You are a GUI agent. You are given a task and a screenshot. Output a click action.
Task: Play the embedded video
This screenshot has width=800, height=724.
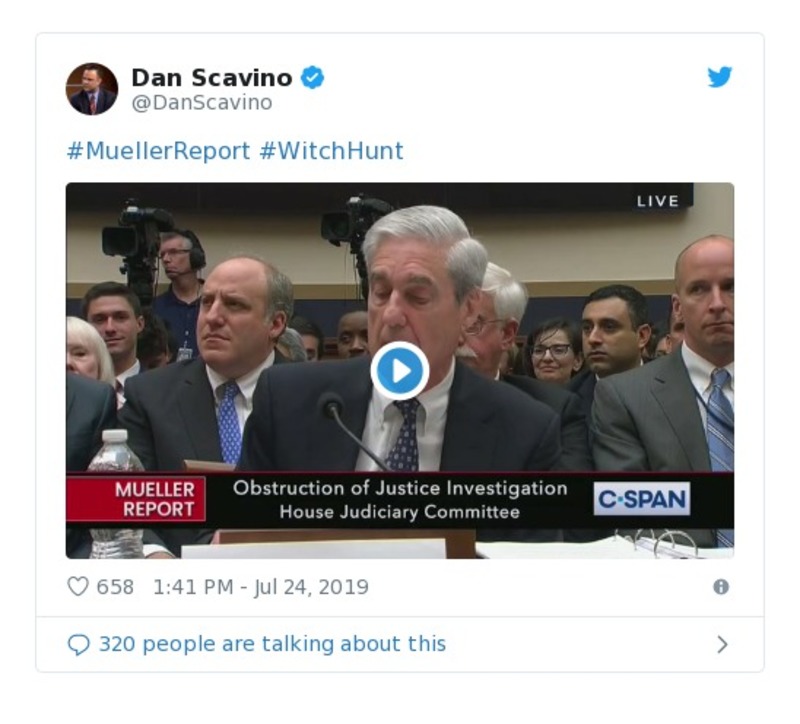click(400, 371)
